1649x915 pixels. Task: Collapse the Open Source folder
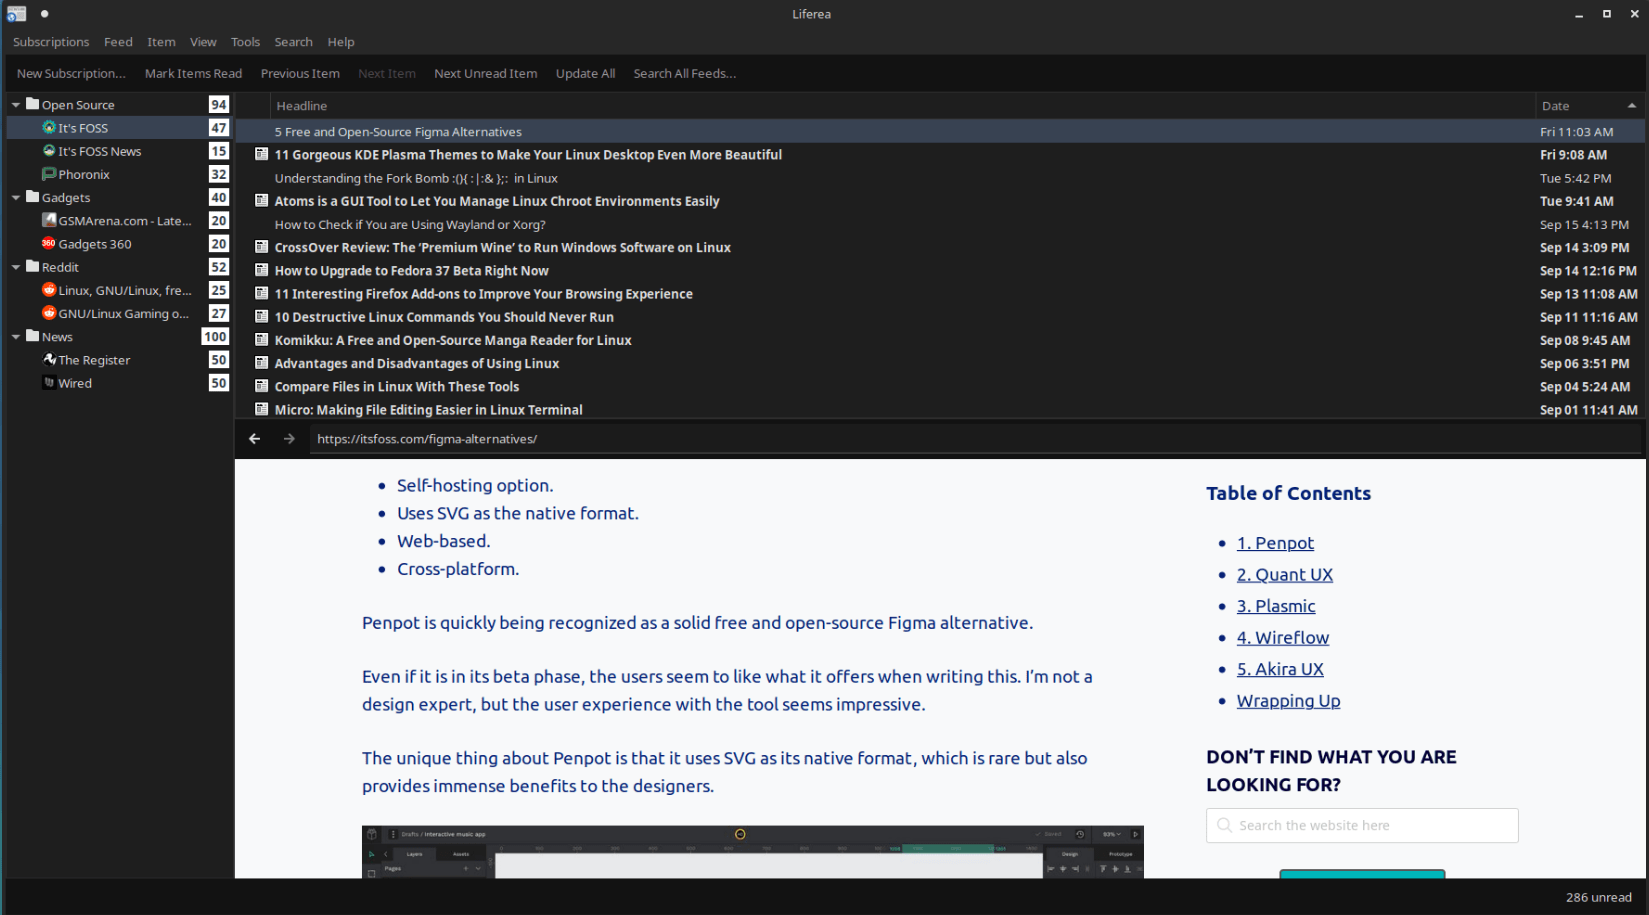click(16, 105)
